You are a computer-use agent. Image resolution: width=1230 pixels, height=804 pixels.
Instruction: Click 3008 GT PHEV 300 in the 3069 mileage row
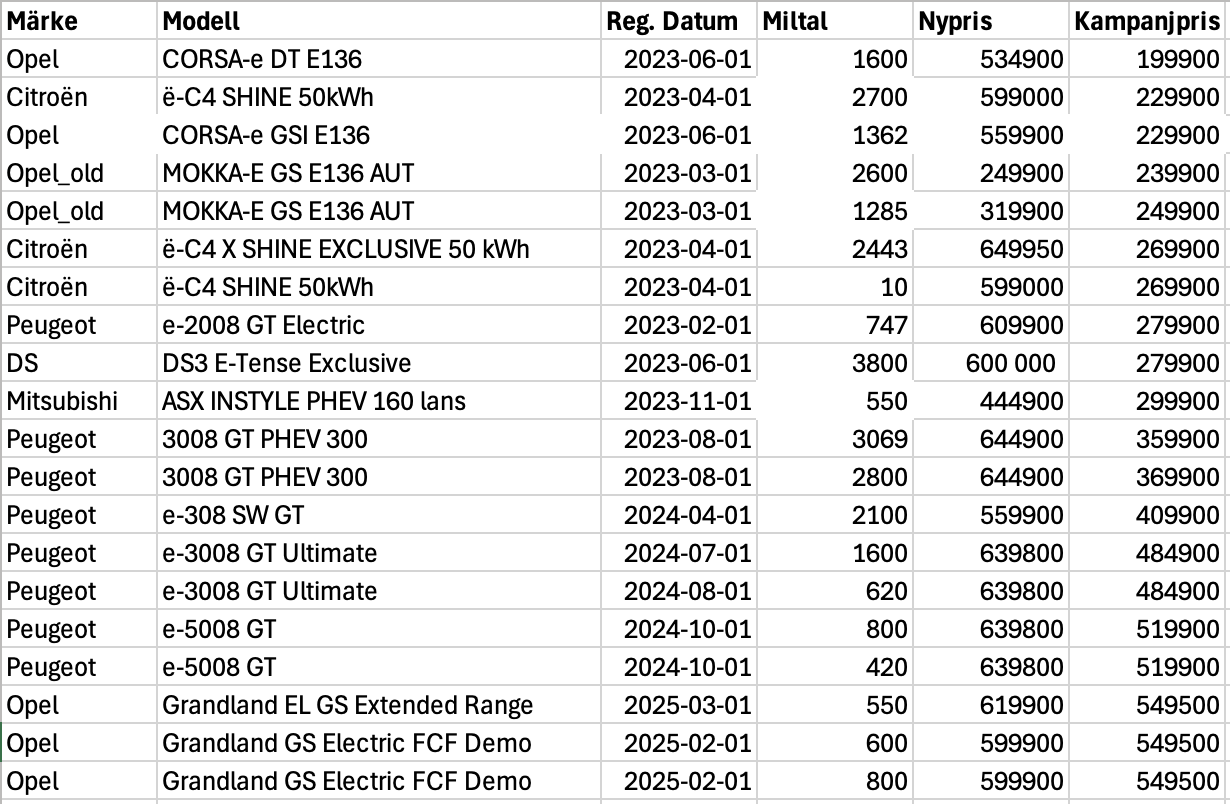pyautogui.click(x=379, y=439)
